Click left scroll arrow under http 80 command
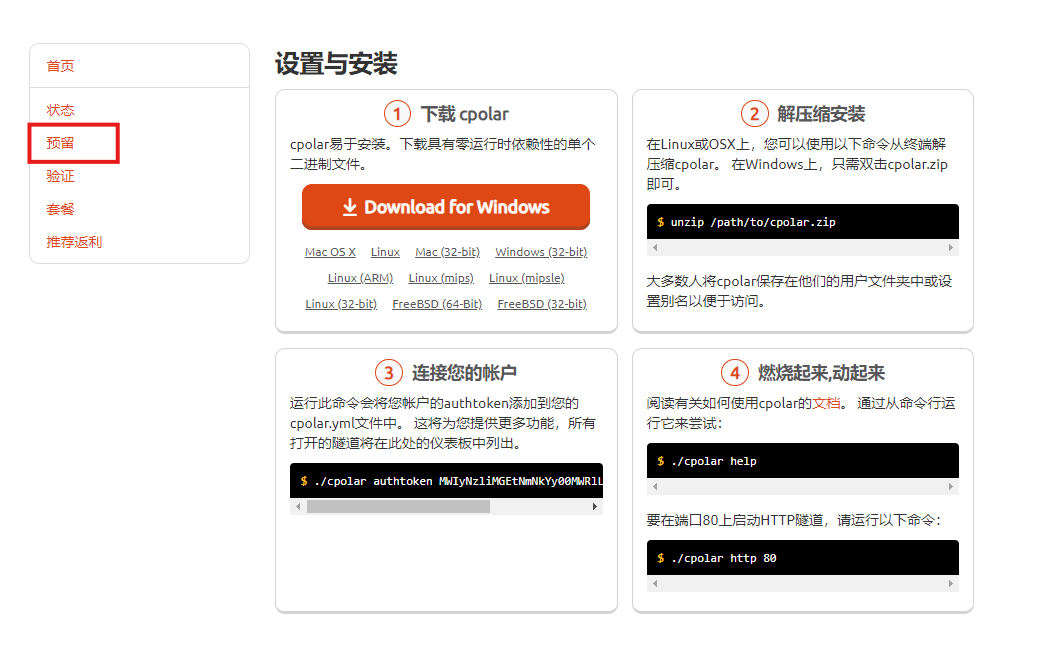Image resolution: width=1053 pixels, height=651 pixels. [655, 584]
